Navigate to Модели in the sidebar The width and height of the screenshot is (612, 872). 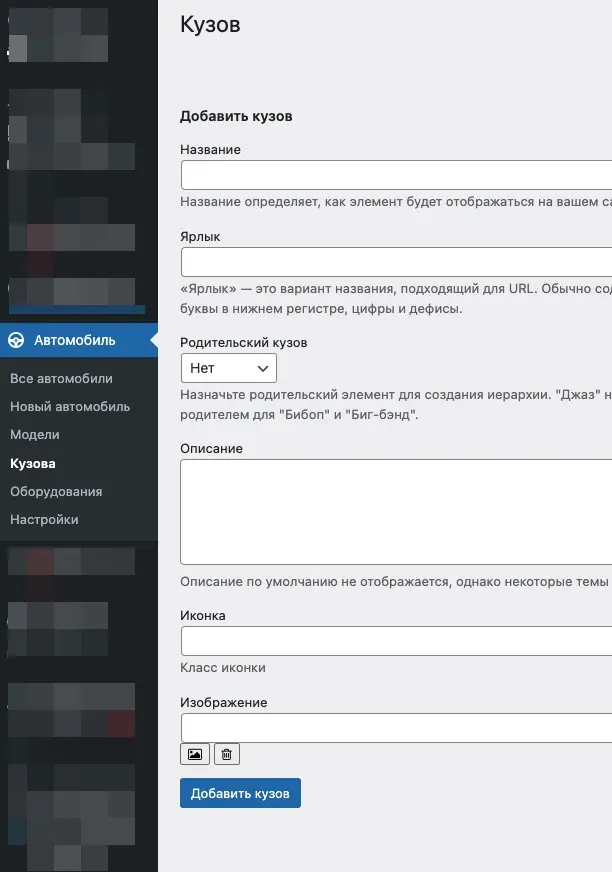tap(35, 435)
